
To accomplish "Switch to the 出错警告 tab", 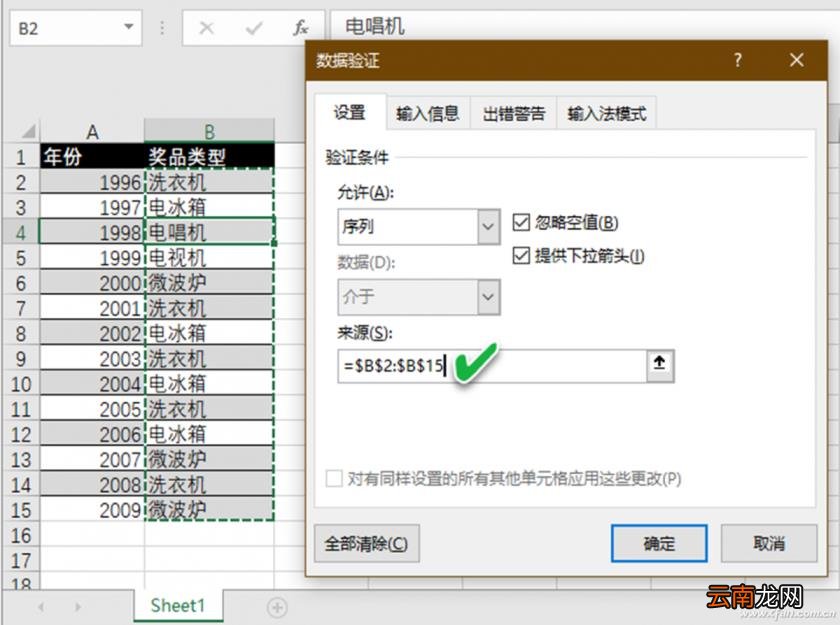I will 513,113.
